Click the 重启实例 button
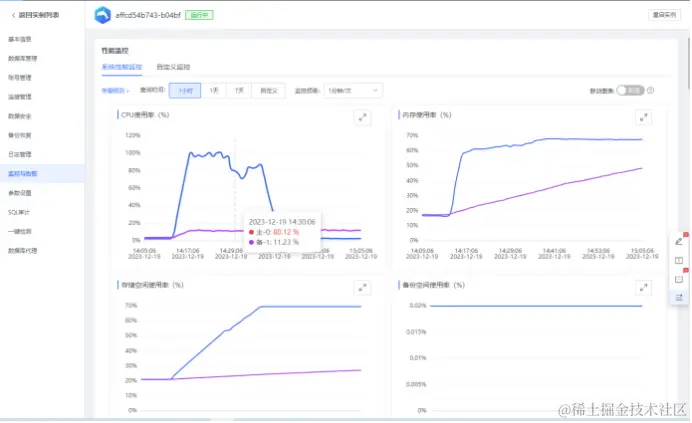 664,15
